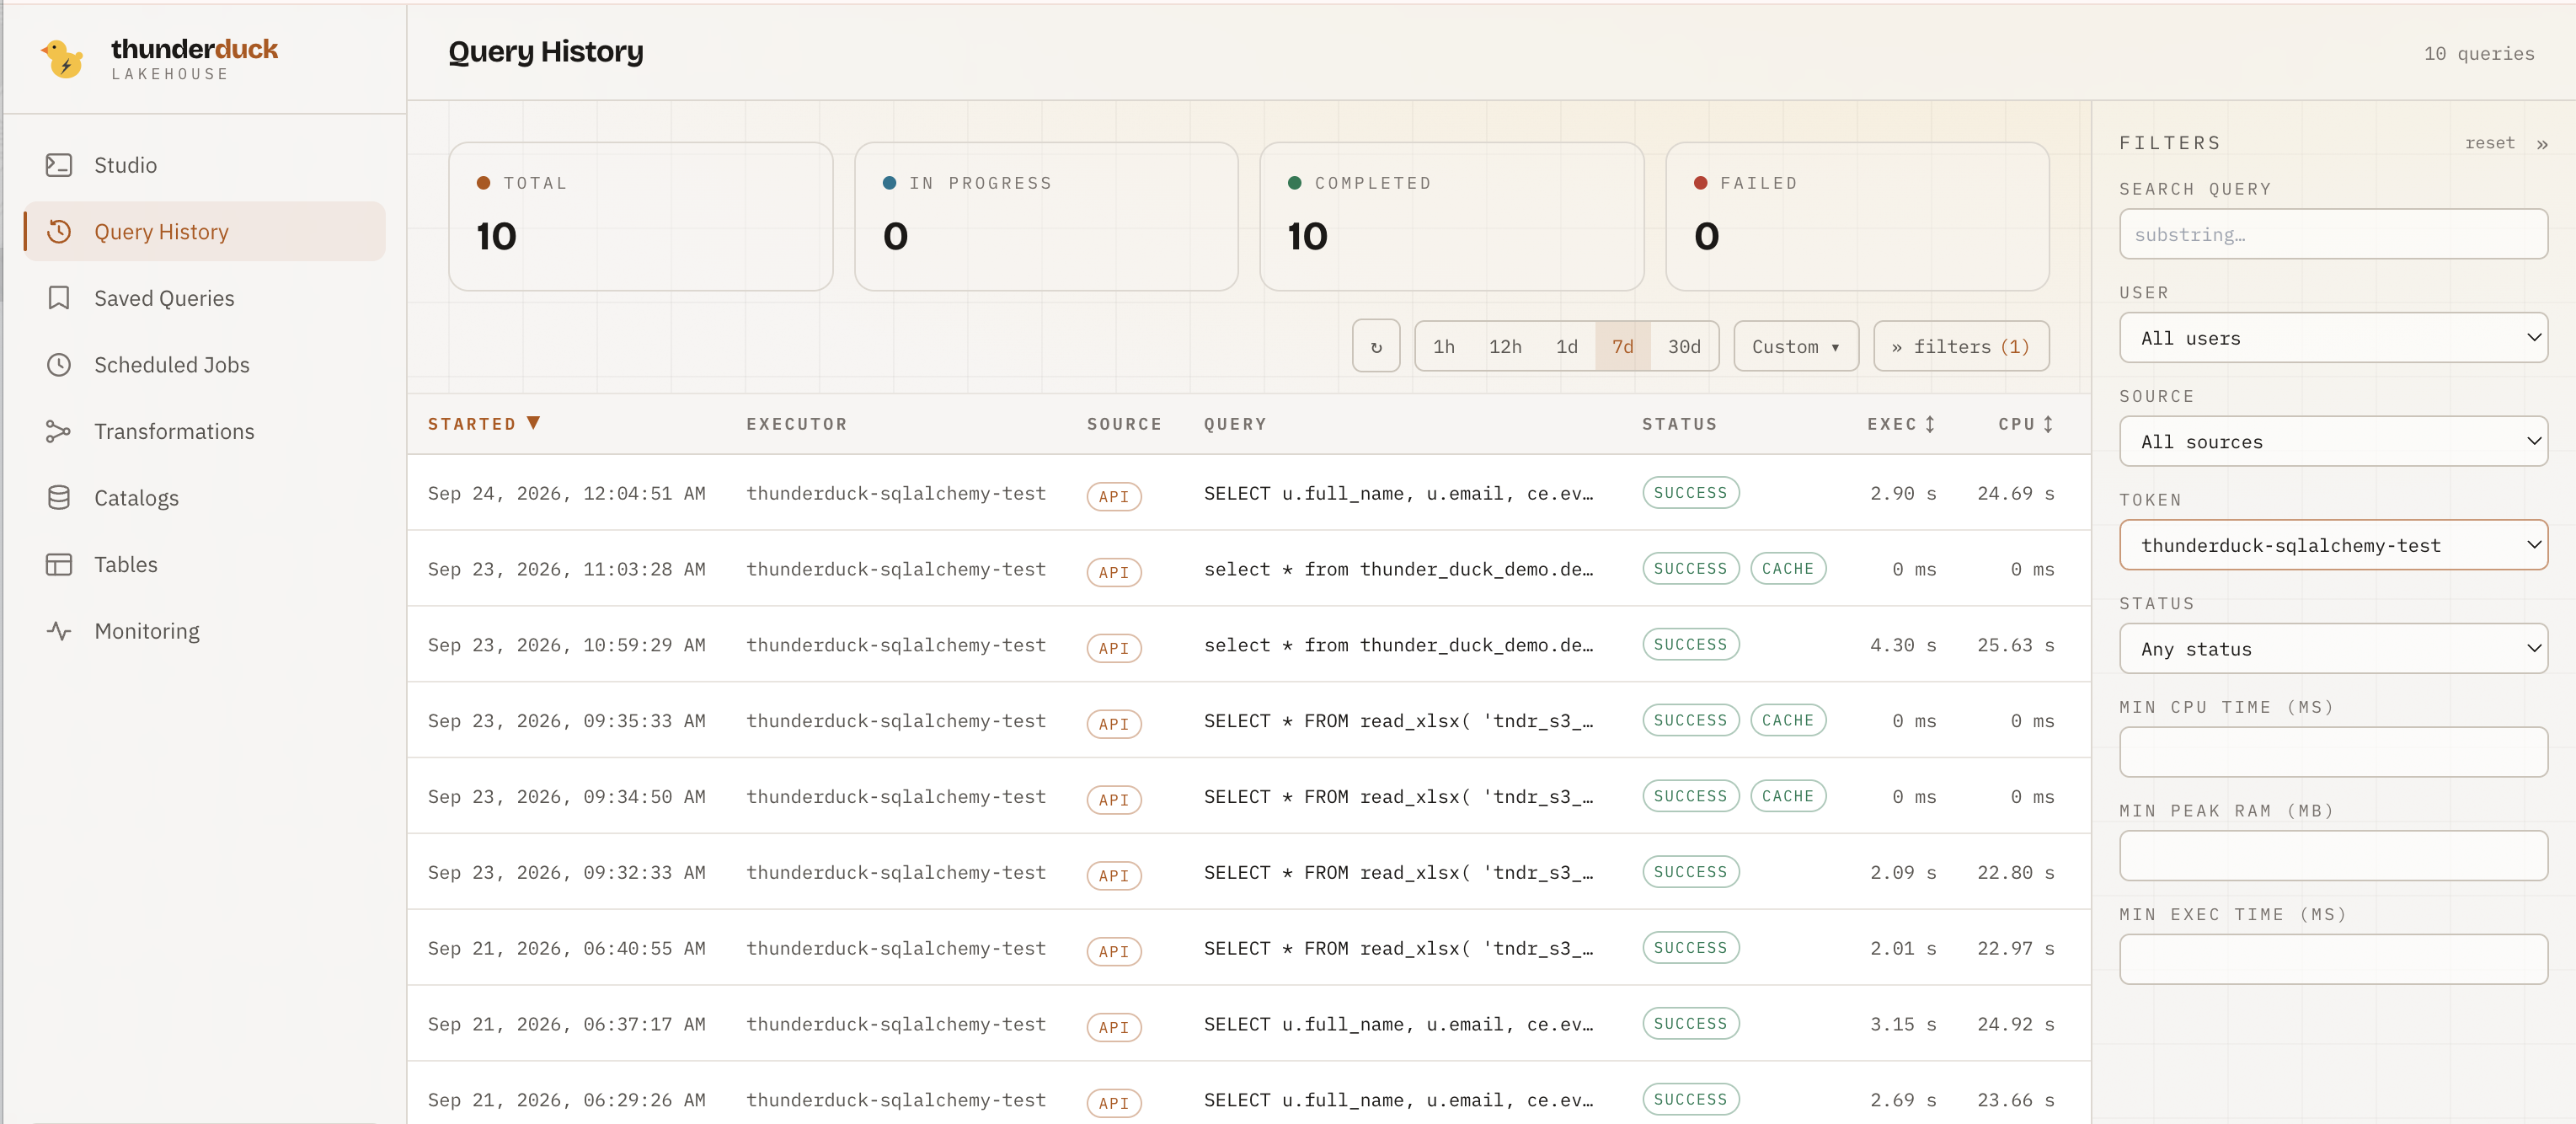This screenshot has width=2576, height=1124.
Task: Click the Failed summary card
Action: click(x=1857, y=216)
